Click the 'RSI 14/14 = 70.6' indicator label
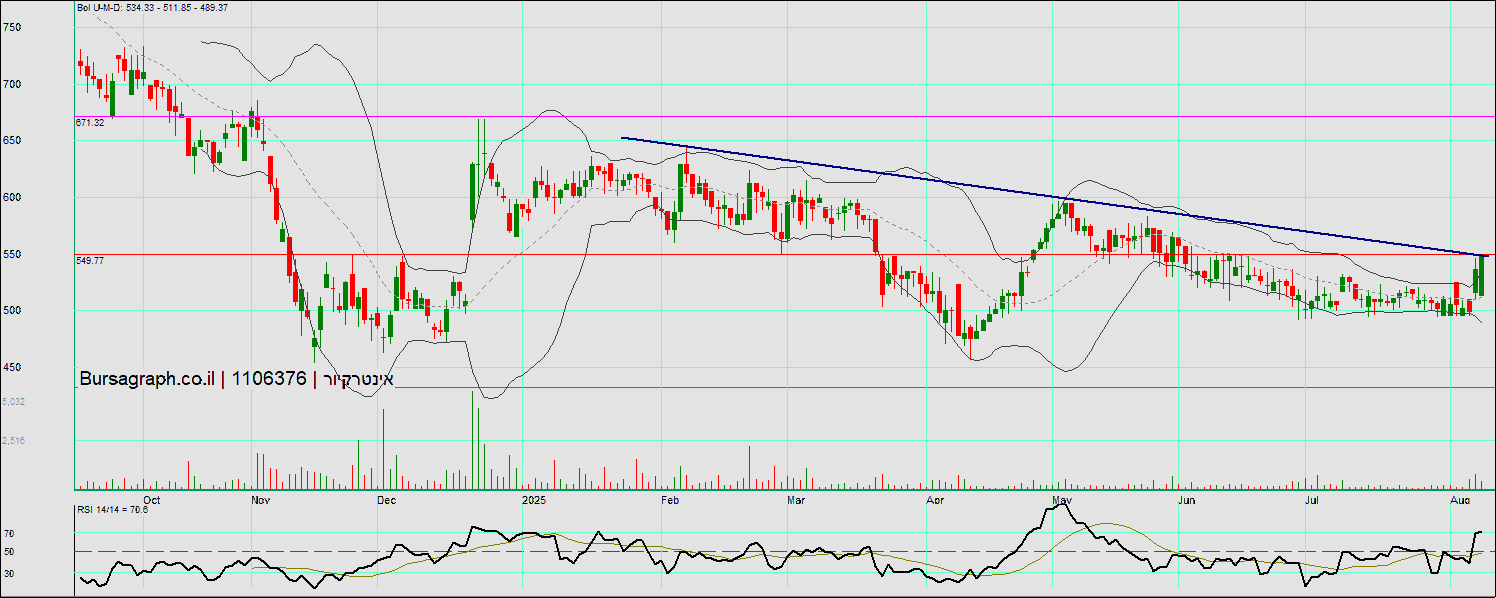Viewport: 1496px width, 598px height. point(113,510)
